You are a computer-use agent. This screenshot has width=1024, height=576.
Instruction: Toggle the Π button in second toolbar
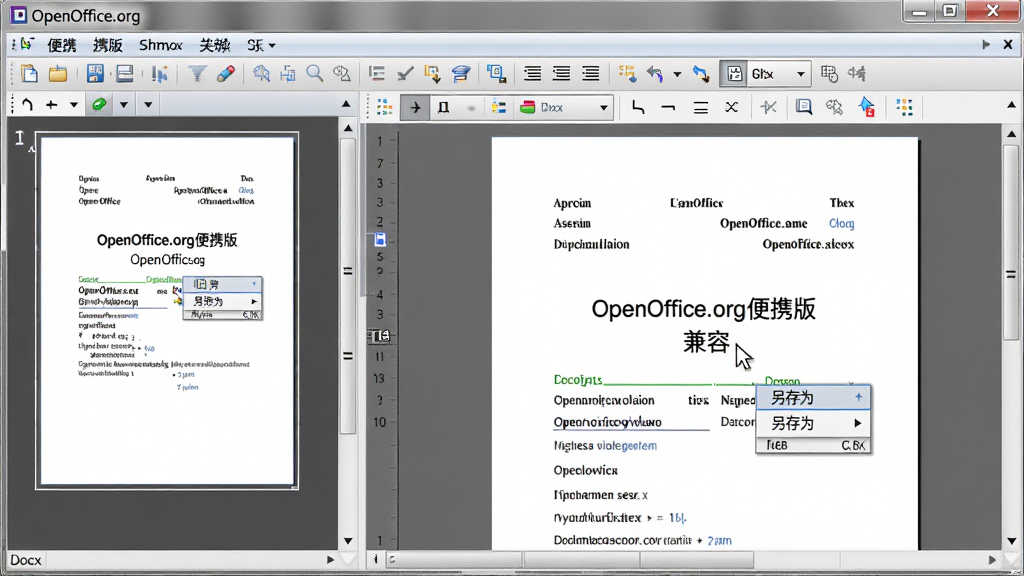click(443, 107)
